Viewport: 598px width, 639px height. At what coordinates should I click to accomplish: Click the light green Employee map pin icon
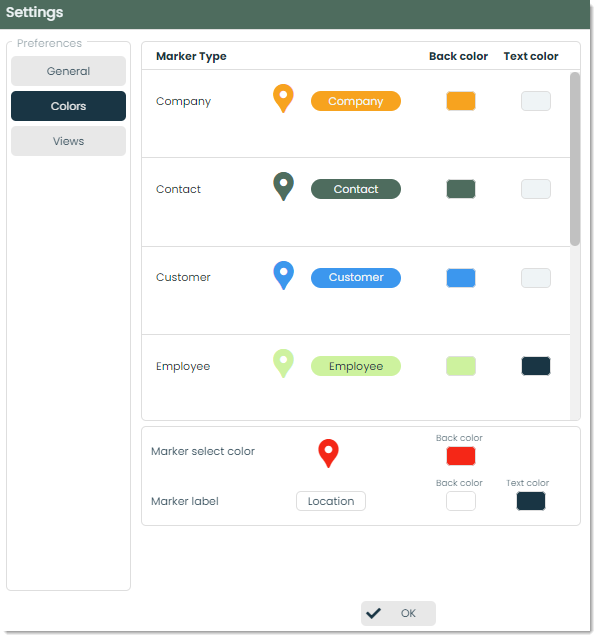[283, 363]
